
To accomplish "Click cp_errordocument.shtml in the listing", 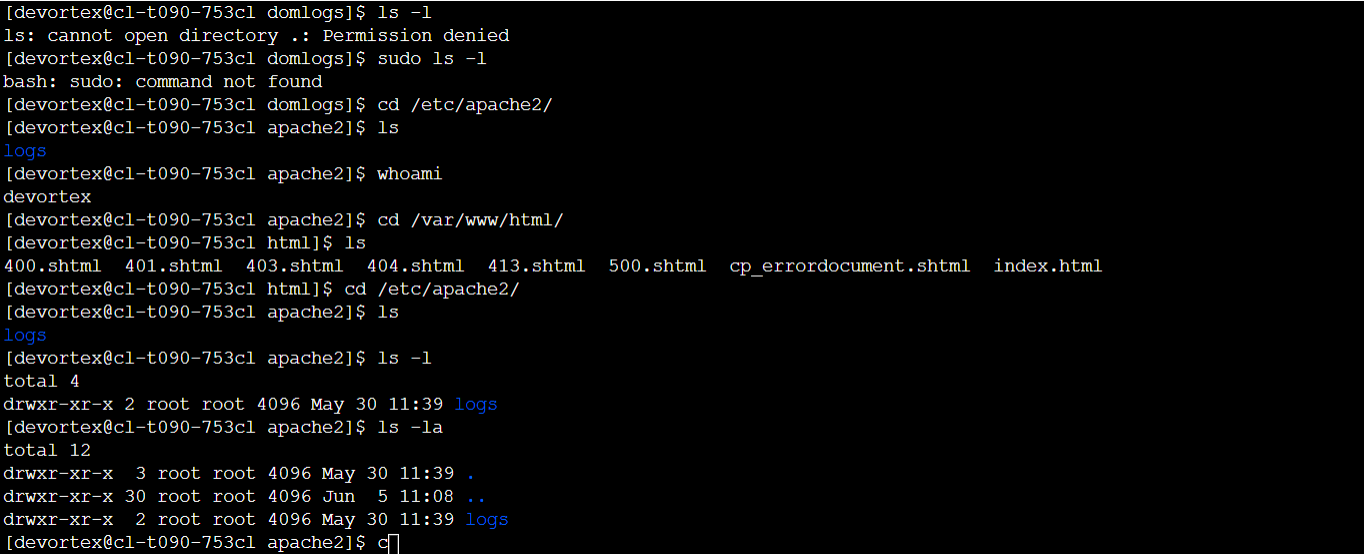I will 849,266.
